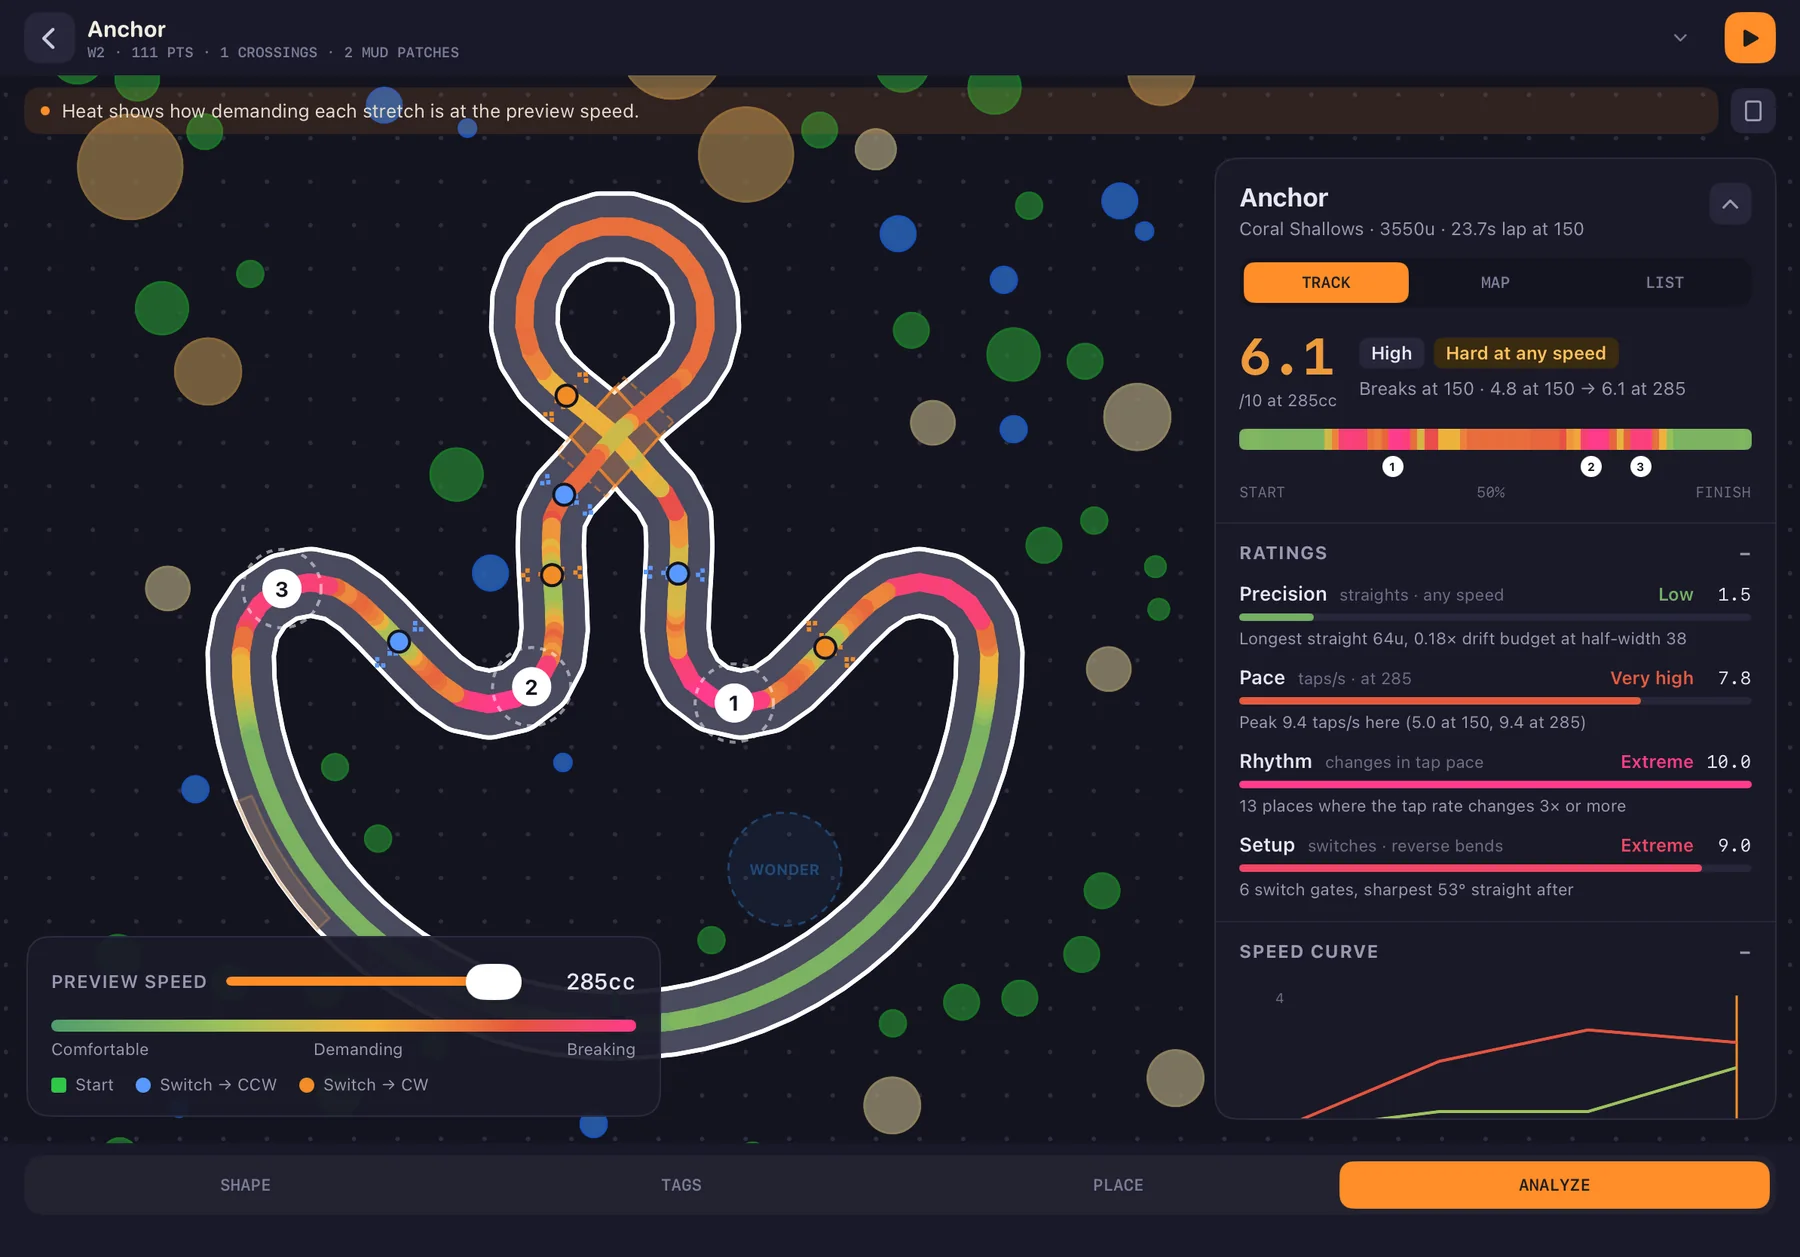The image size is (1800, 1257).
Task: Click the 285cc speed value
Action: (x=600, y=982)
